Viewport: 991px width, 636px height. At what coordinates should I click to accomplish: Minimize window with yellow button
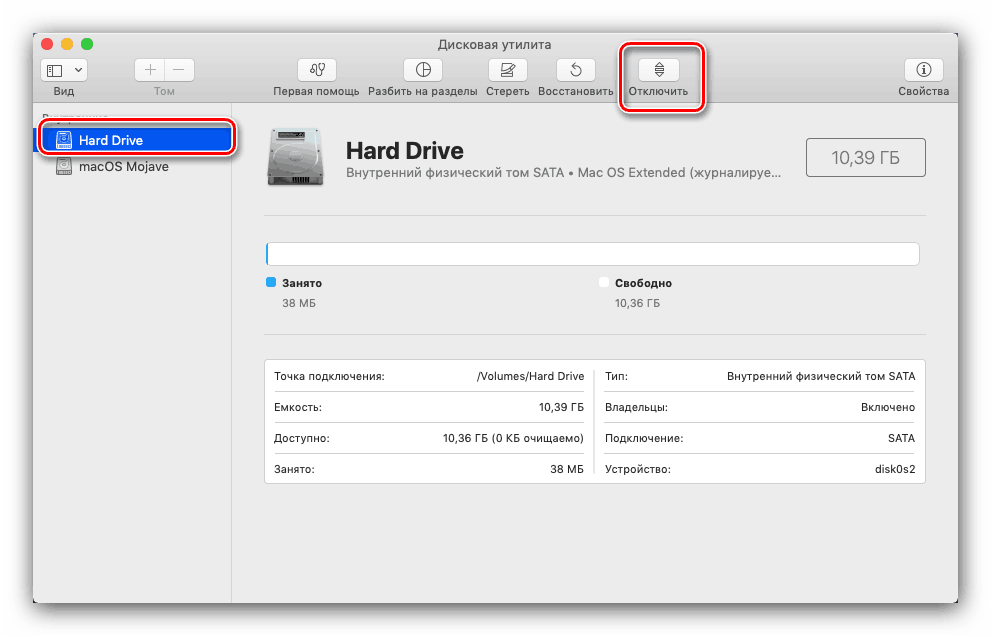(x=67, y=44)
